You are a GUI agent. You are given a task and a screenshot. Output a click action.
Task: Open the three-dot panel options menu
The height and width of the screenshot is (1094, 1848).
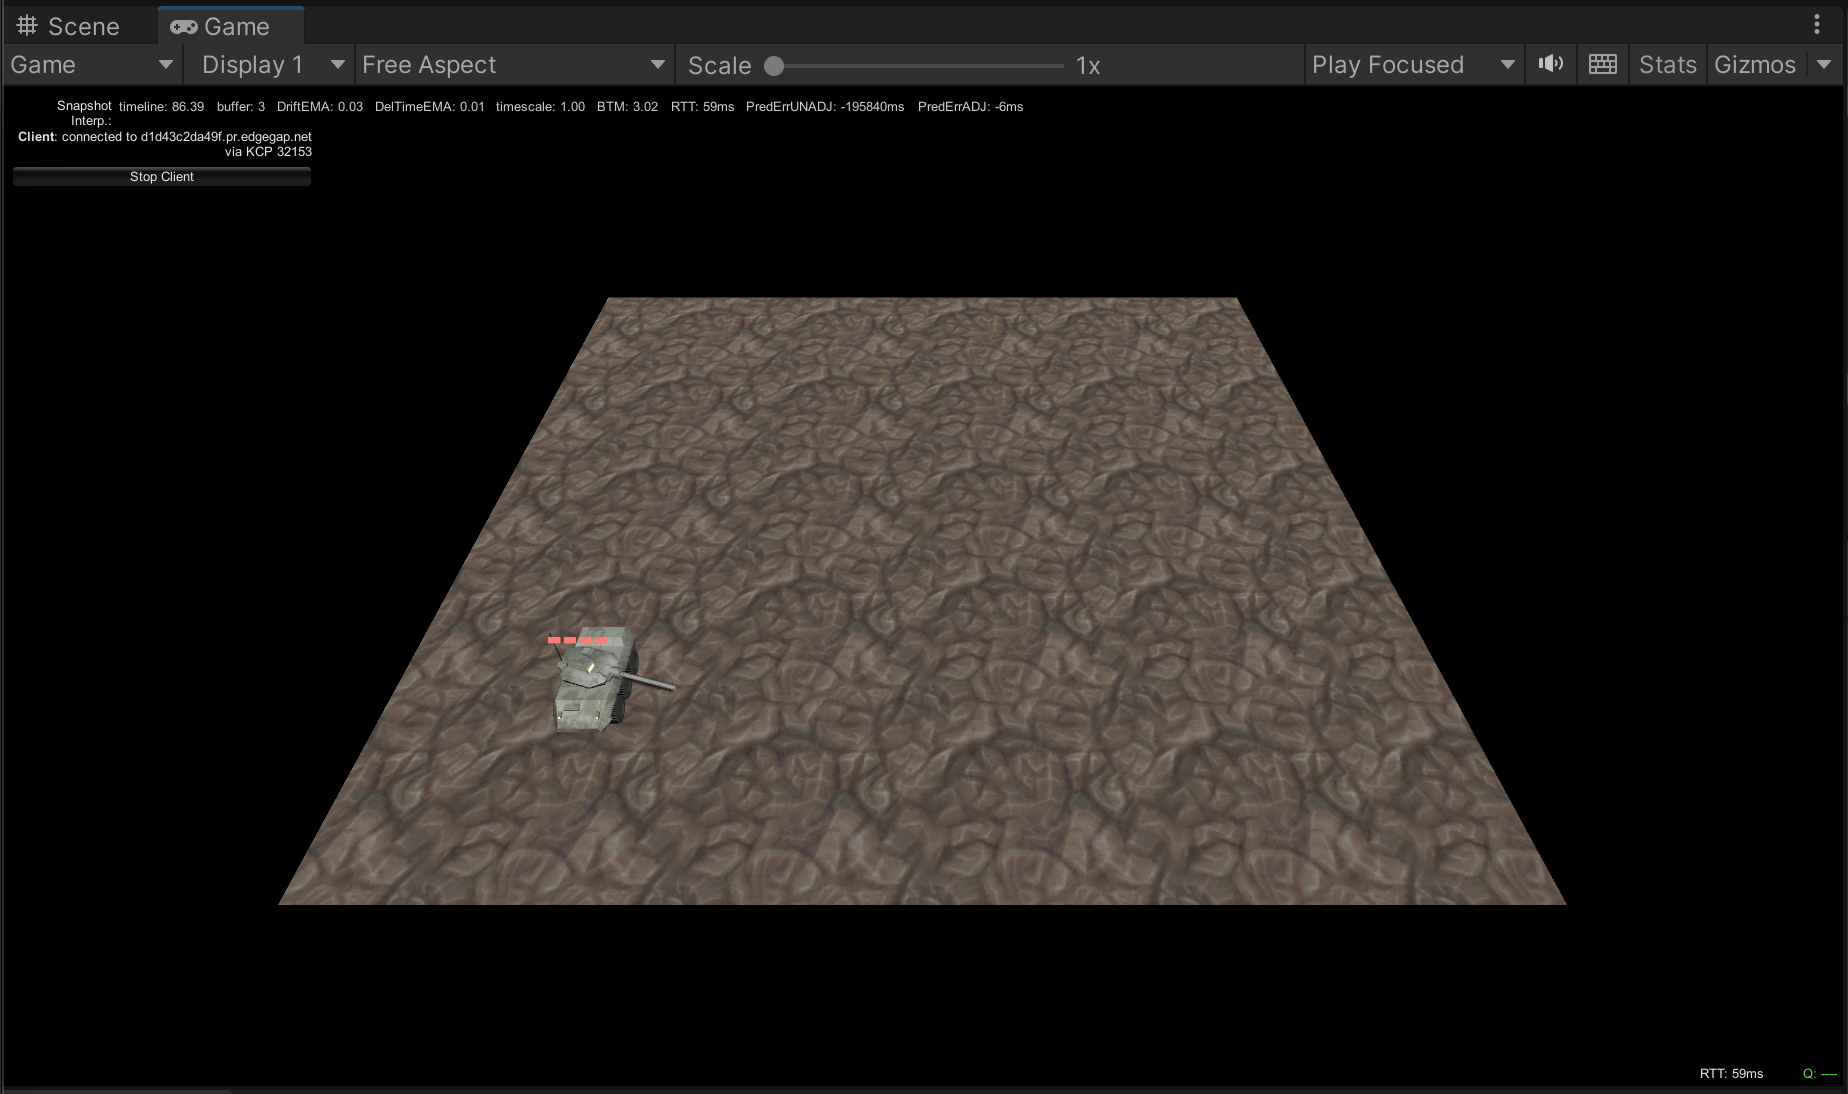(1817, 25)
